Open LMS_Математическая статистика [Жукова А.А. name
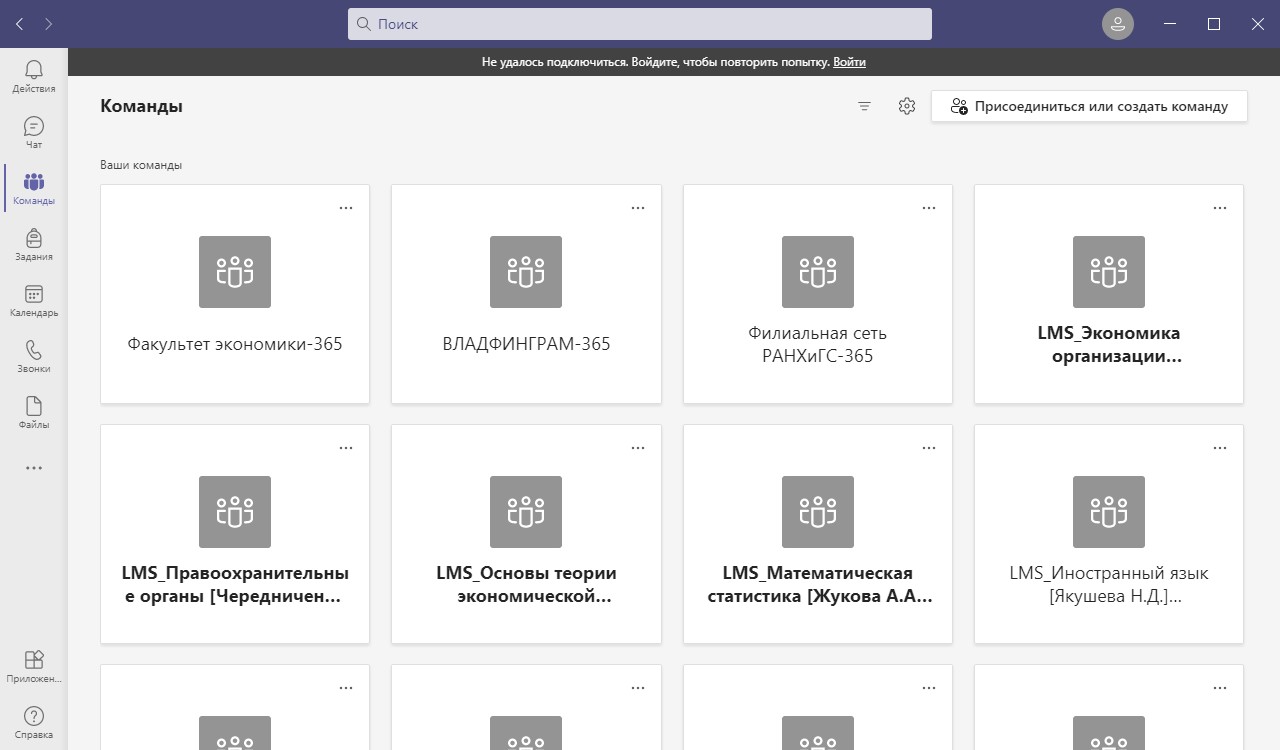This screenshot has height=750, width=1280. tap(818, 585)
